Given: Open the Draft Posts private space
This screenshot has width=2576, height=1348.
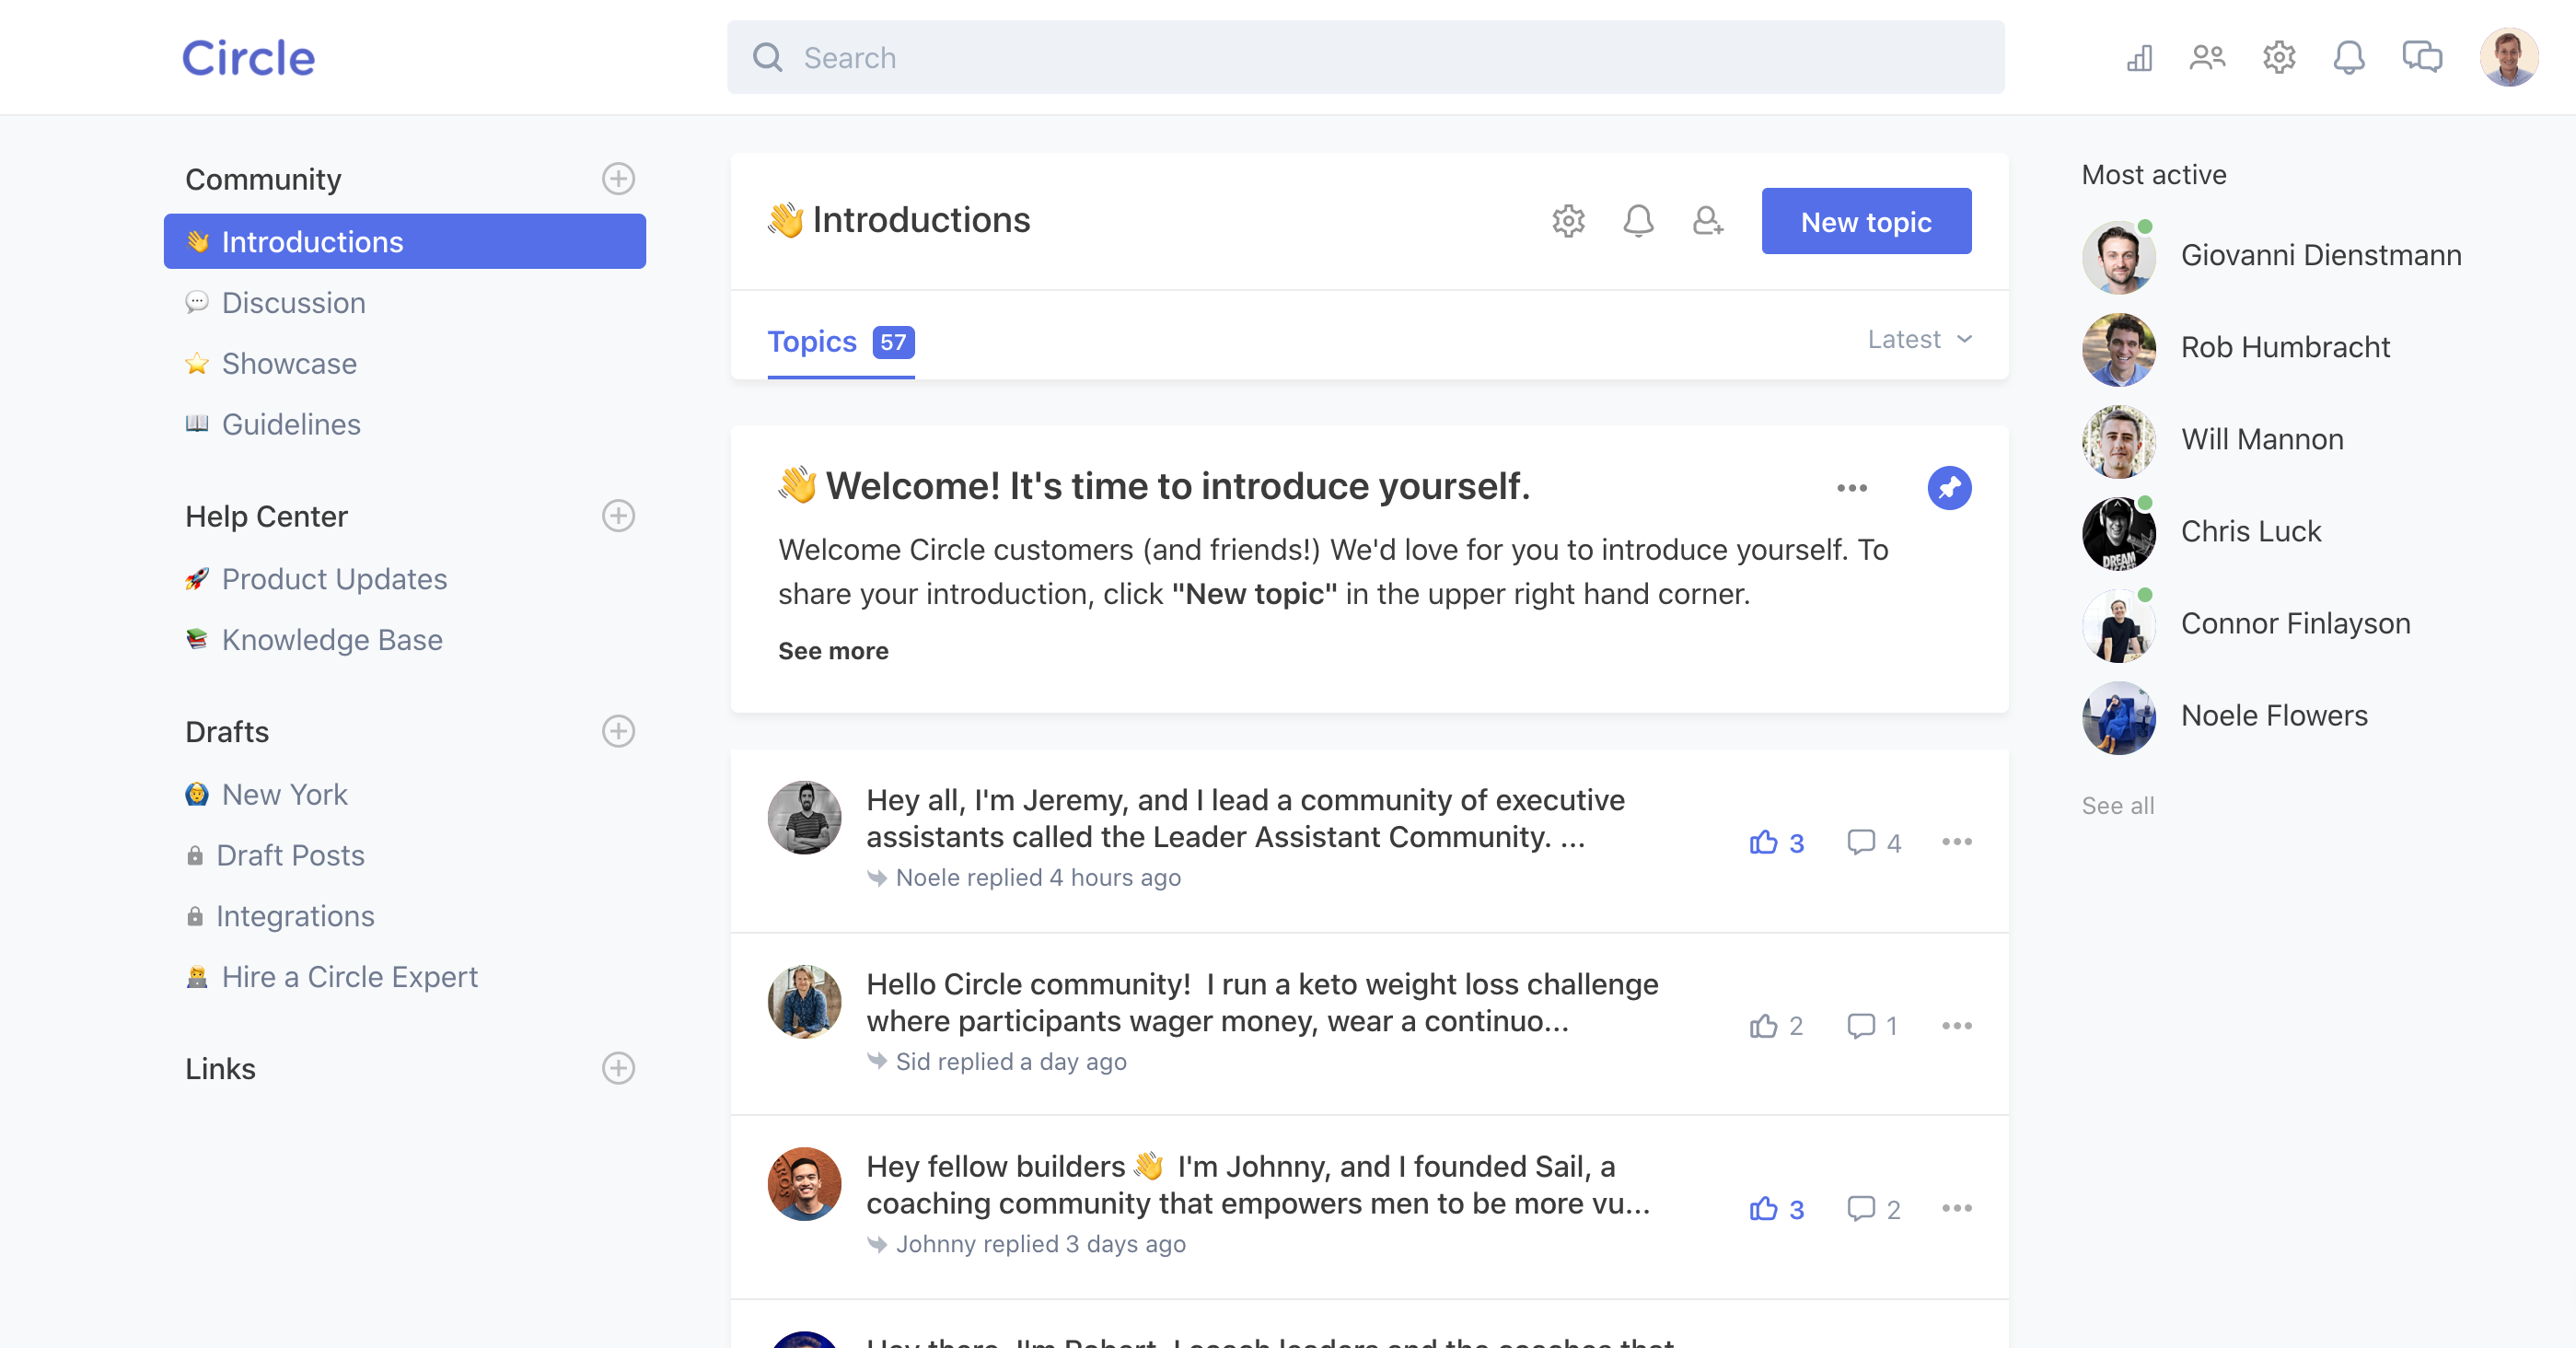Looking at the screenshot, I should pos(276,856).
